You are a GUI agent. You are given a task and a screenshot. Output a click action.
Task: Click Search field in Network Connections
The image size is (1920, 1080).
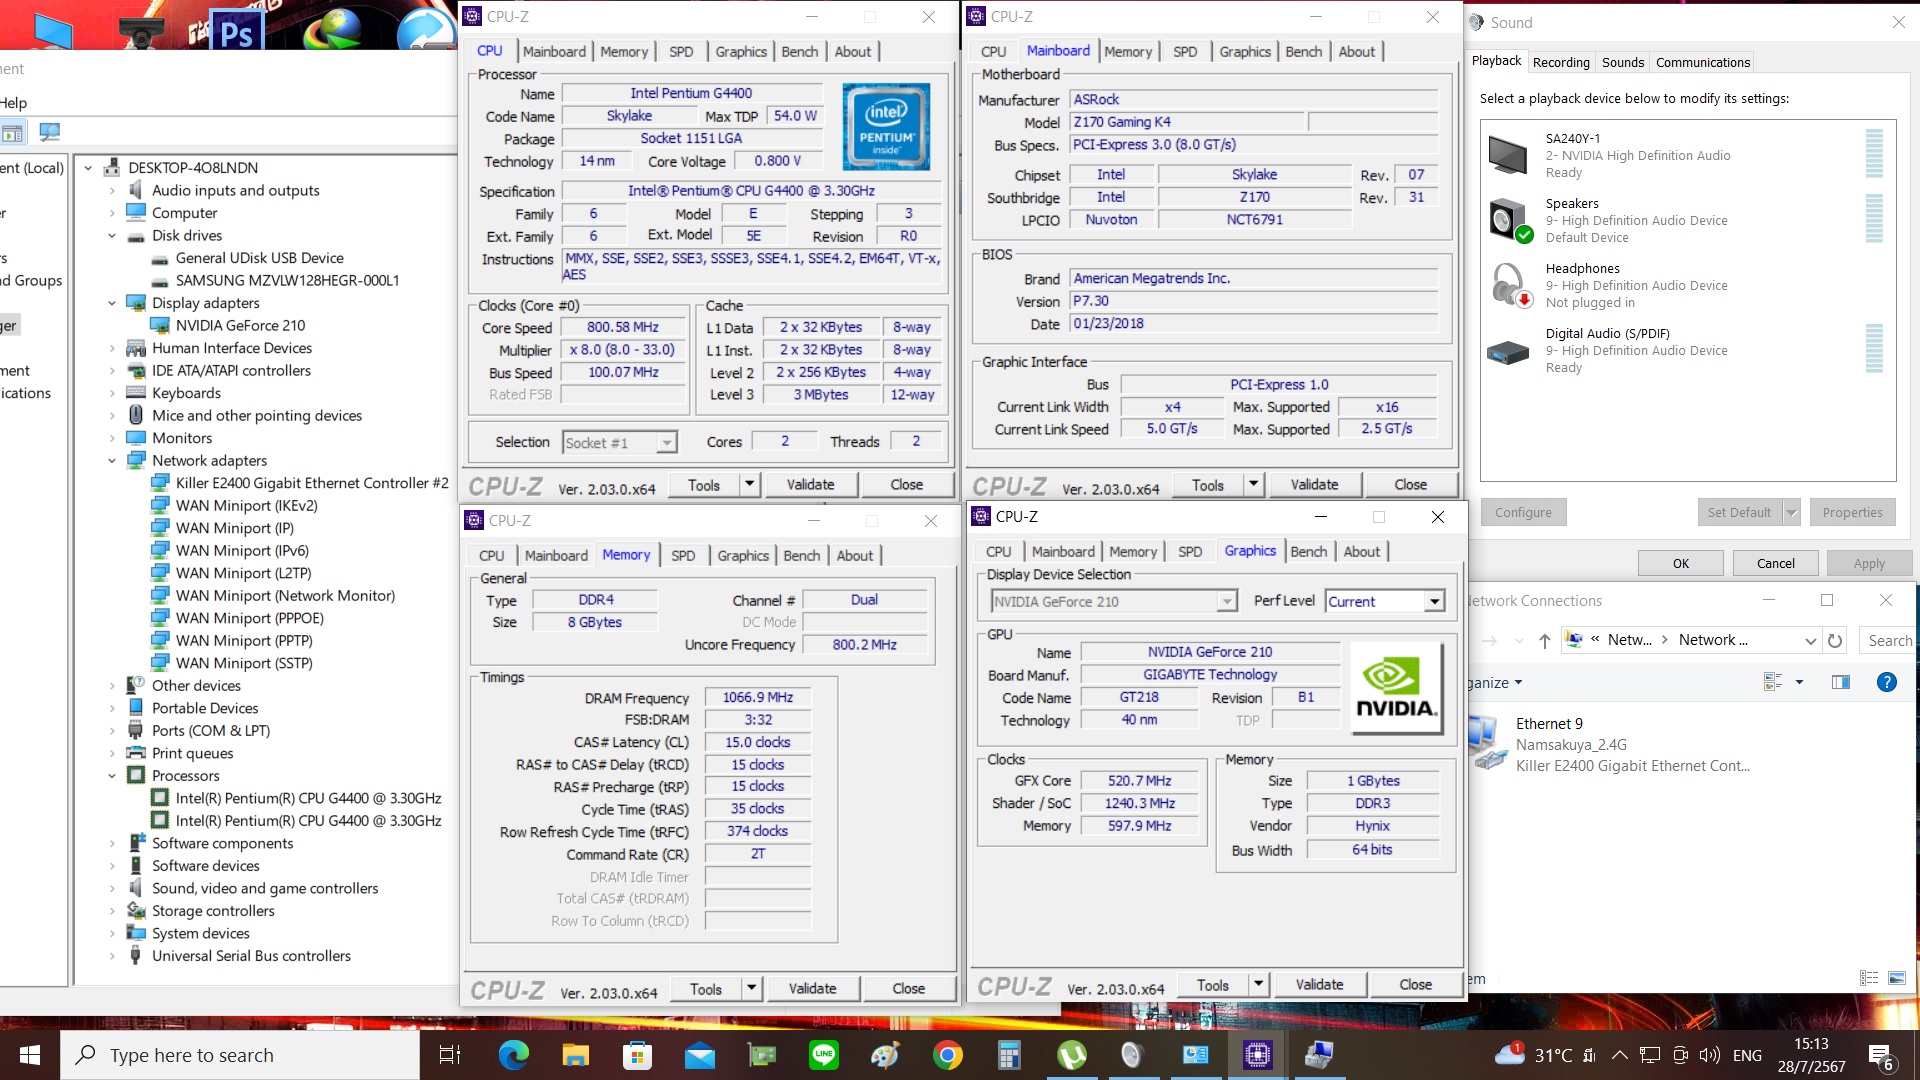pos(1888,640)
